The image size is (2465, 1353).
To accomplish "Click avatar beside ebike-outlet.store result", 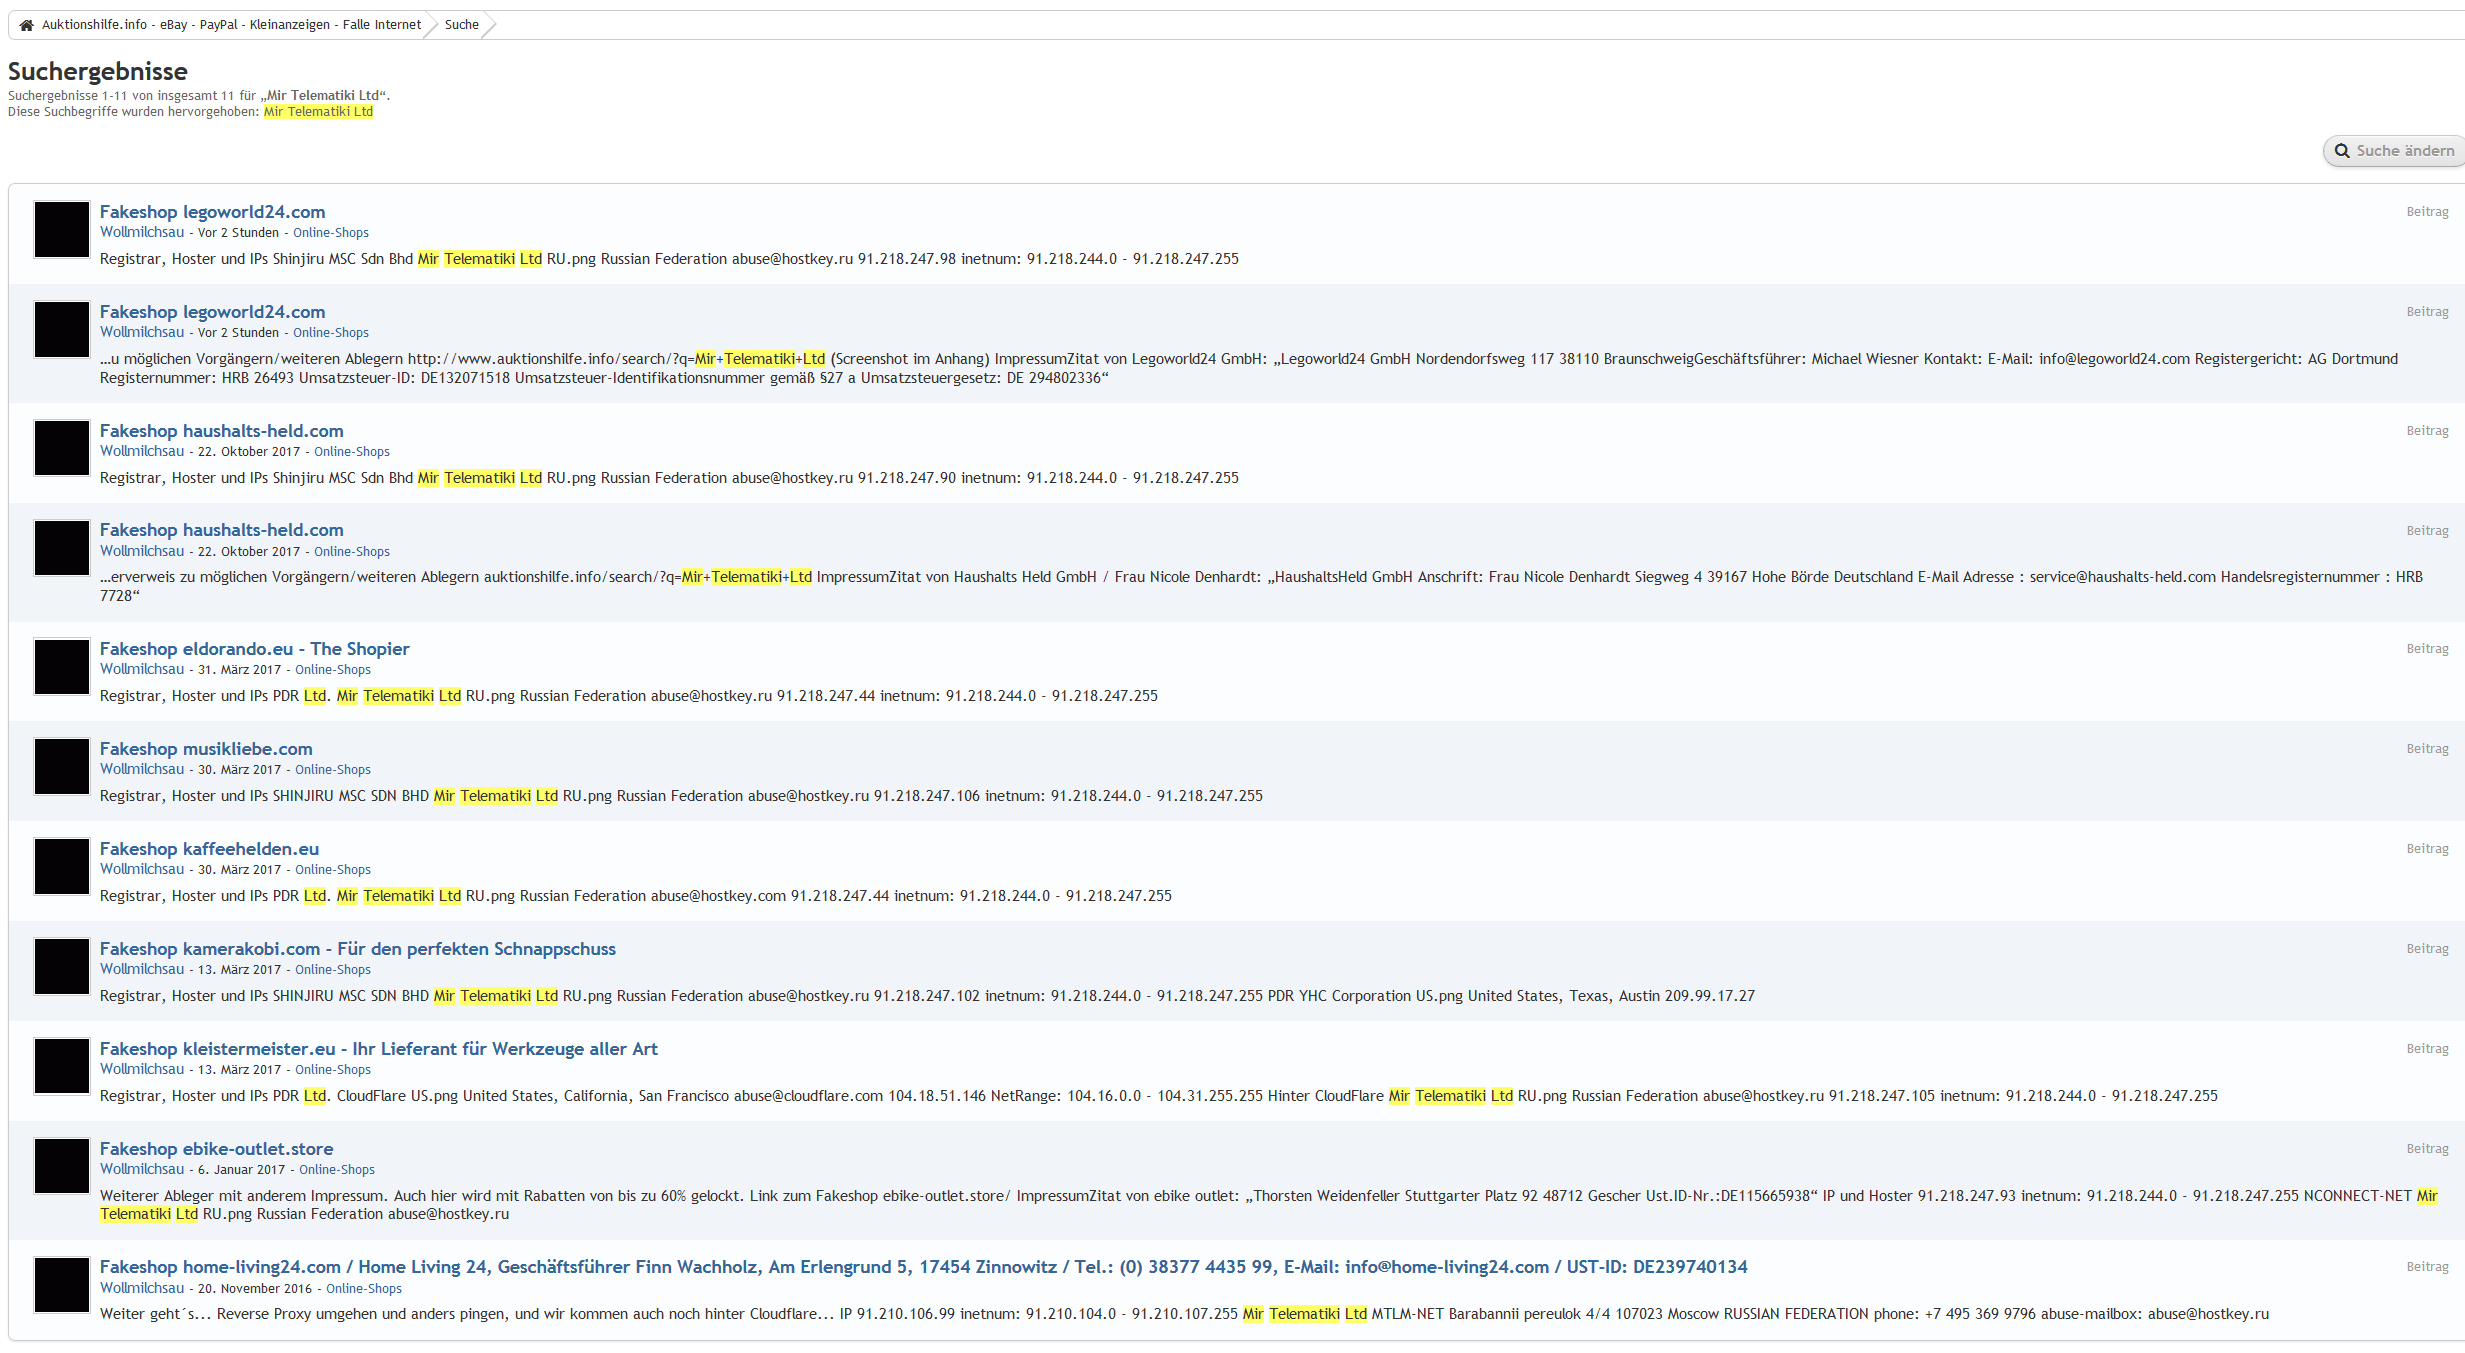I will click(x=62, y=1166).
